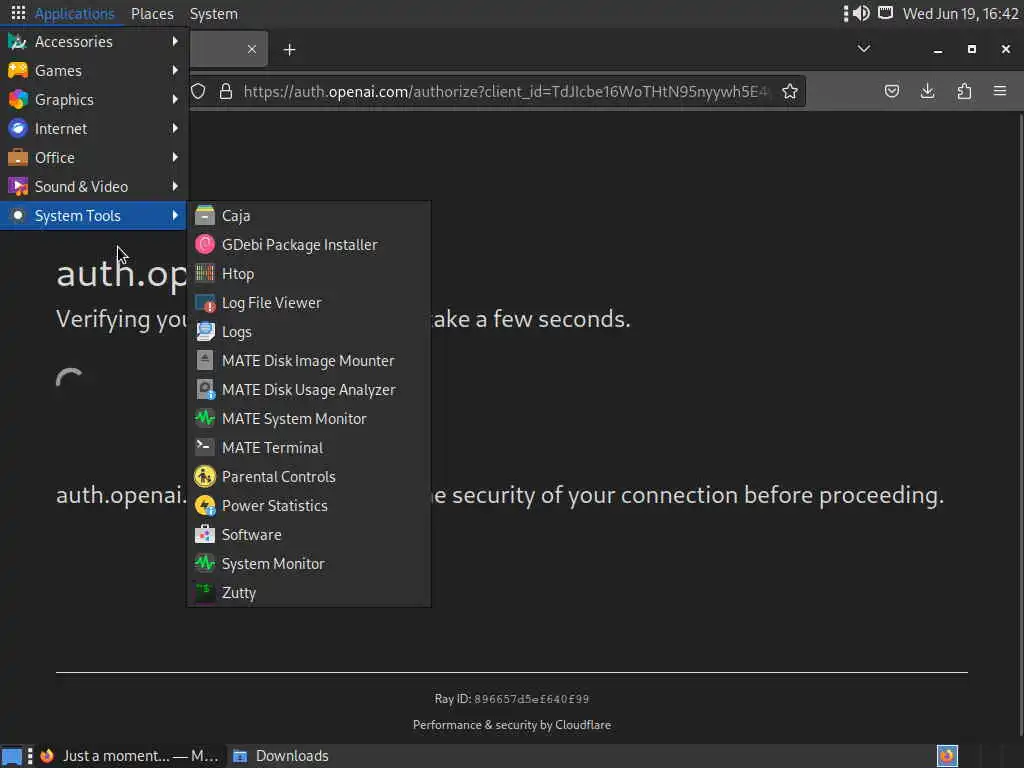Switch to Downloads window in taskbar

[281, 756]
